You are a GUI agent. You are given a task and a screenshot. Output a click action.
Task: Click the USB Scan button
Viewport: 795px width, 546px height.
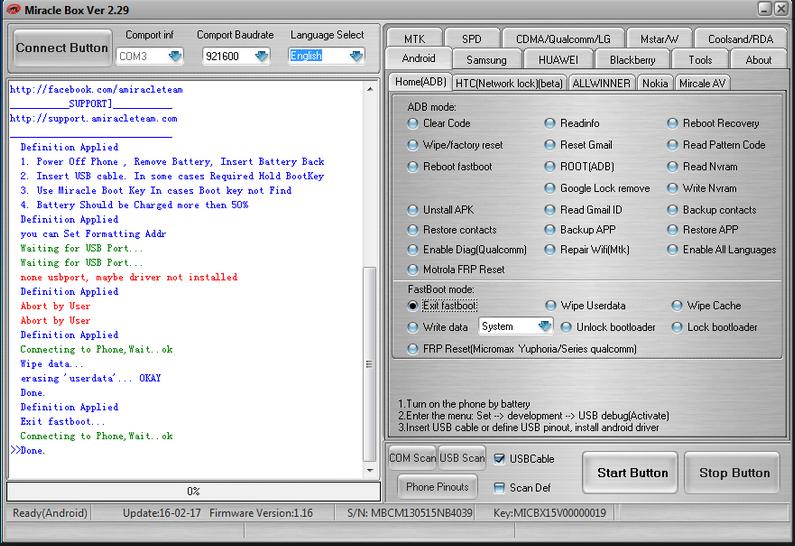[462, 458]
